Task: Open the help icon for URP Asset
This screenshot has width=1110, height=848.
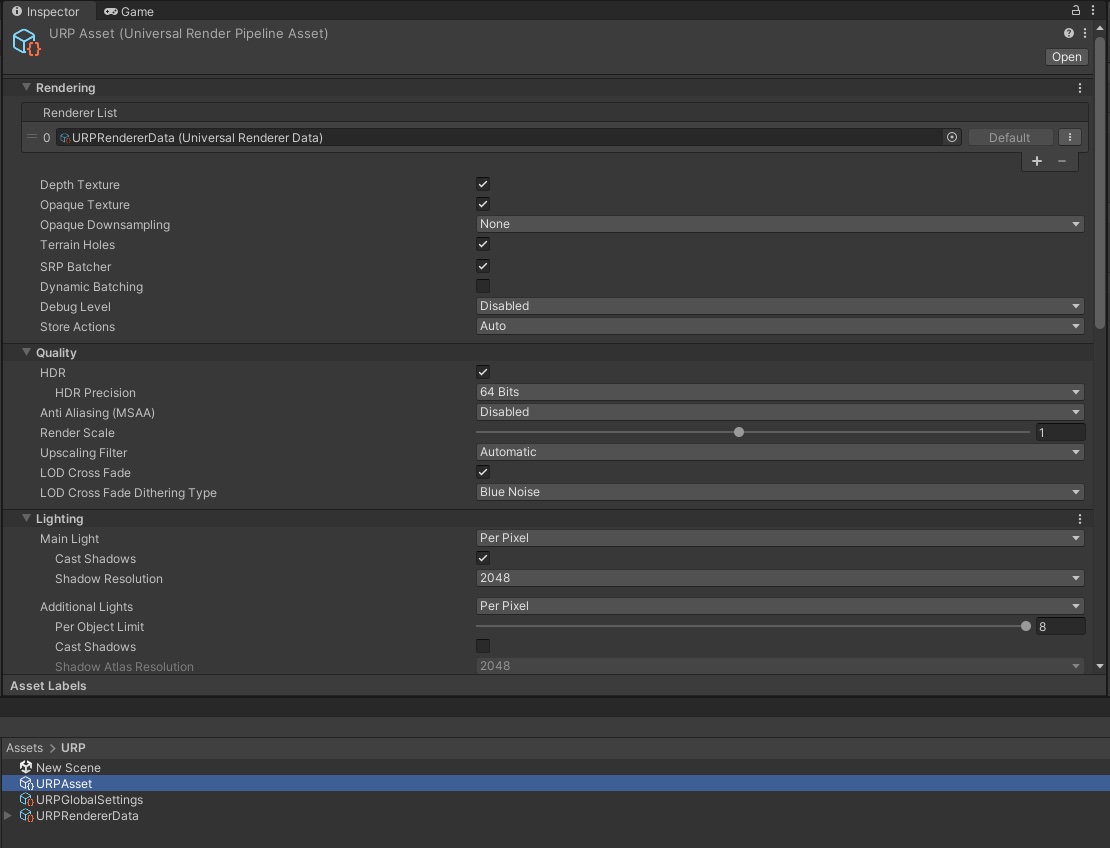Action: point(1069,34)
